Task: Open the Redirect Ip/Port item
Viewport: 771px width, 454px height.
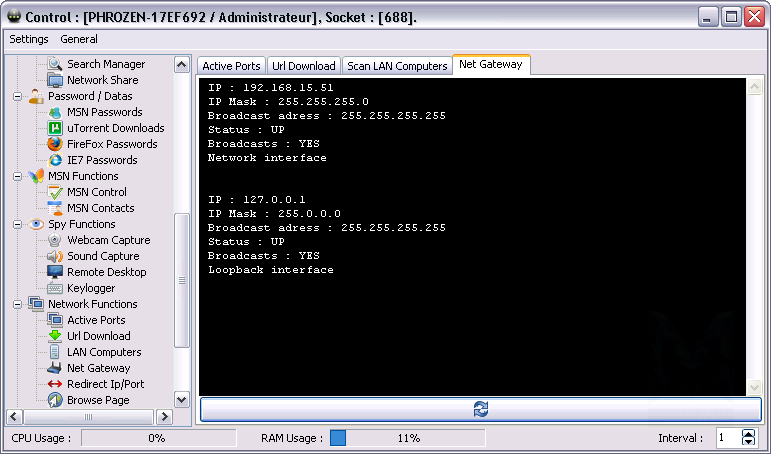Action: click(x=105, y=384)
